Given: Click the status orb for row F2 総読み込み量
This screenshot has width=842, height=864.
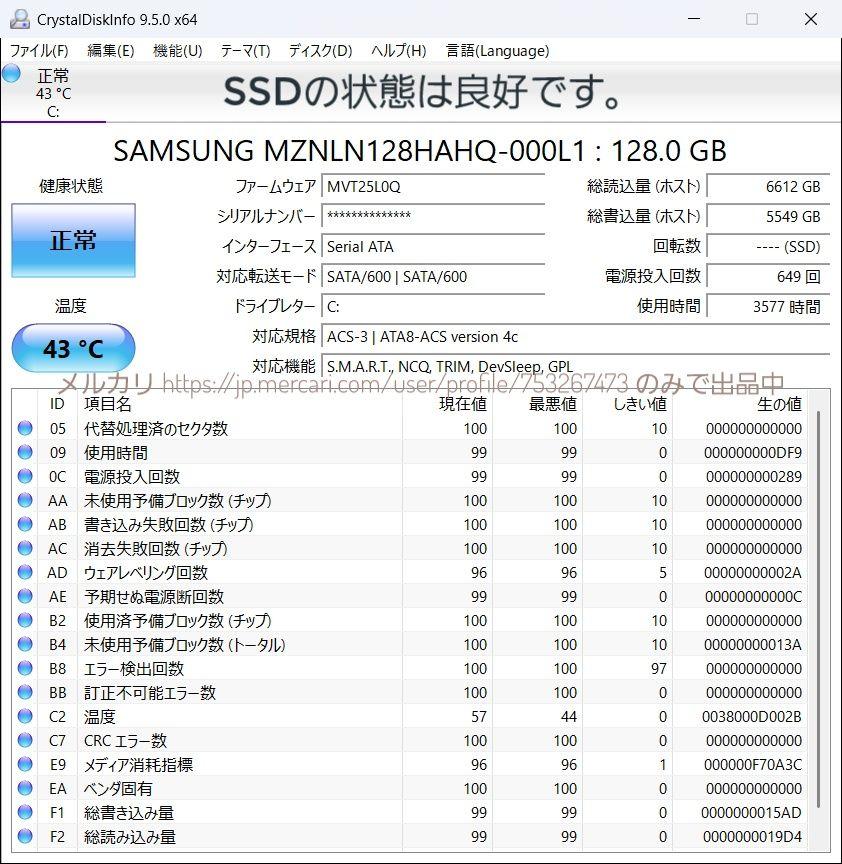Looking at the screenshot, I should click(x=25, y=836).
